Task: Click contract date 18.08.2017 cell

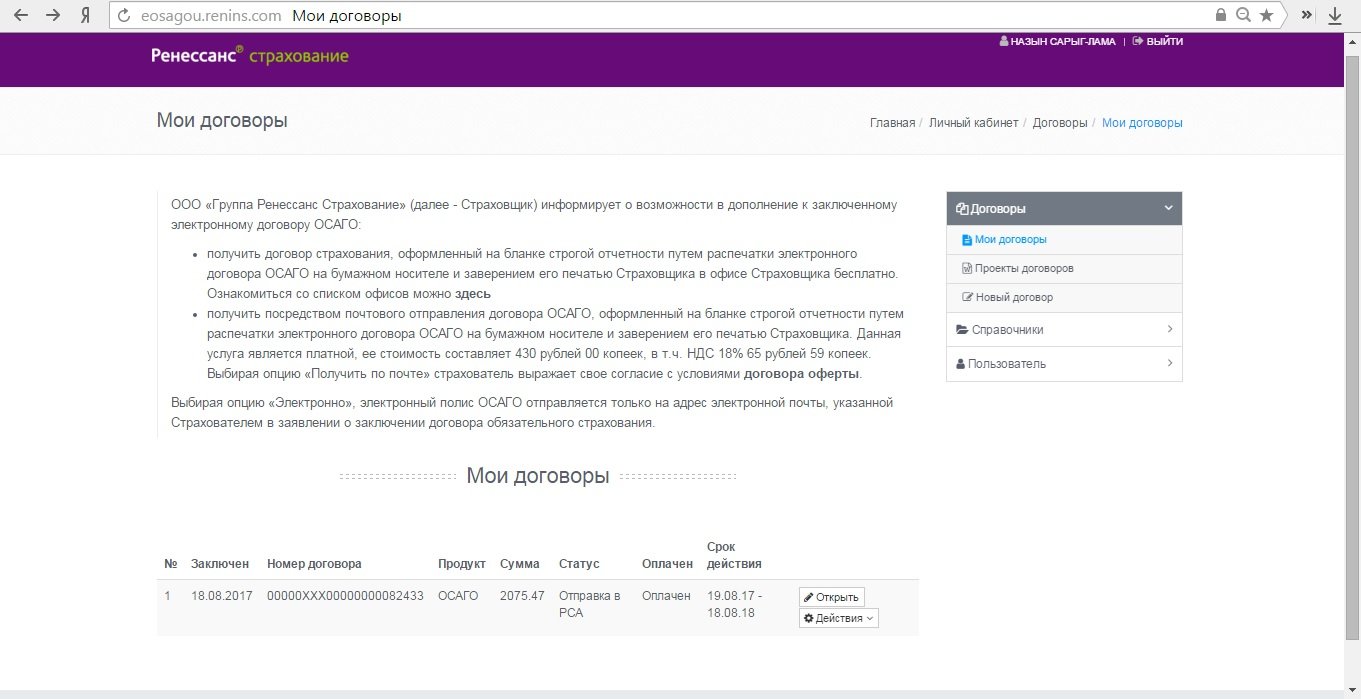Action: [x=222, y=596]
